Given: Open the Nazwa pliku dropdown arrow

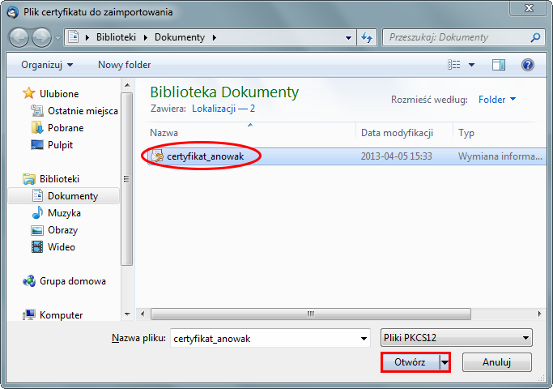Looking at the screenshot, I should [x=364, y=339].
